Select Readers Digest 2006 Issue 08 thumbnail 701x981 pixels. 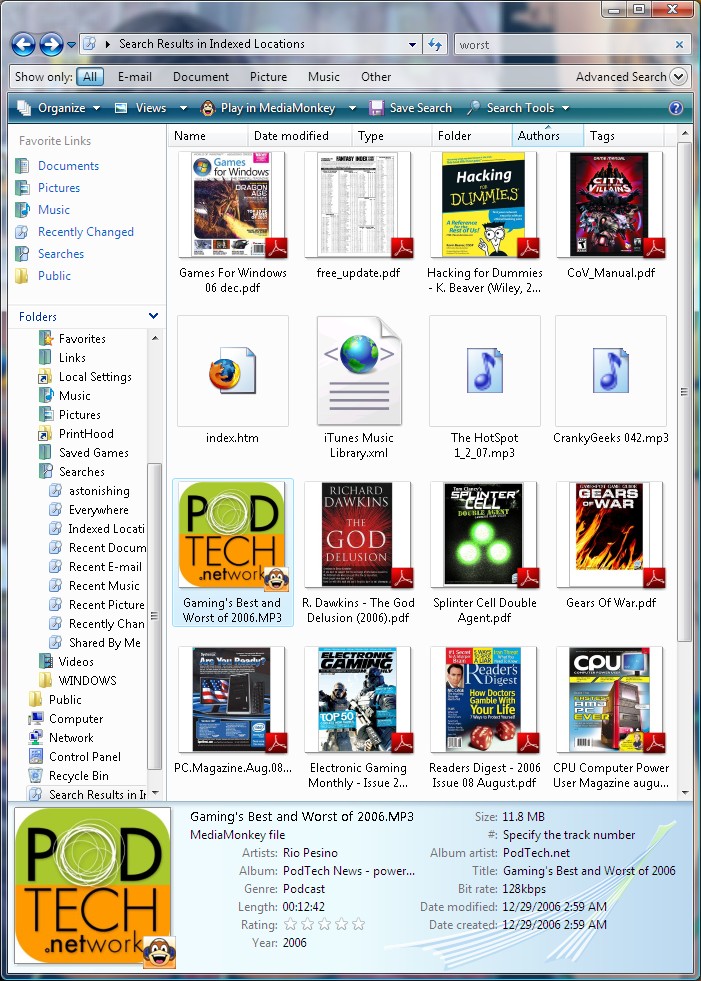(484, 699)
